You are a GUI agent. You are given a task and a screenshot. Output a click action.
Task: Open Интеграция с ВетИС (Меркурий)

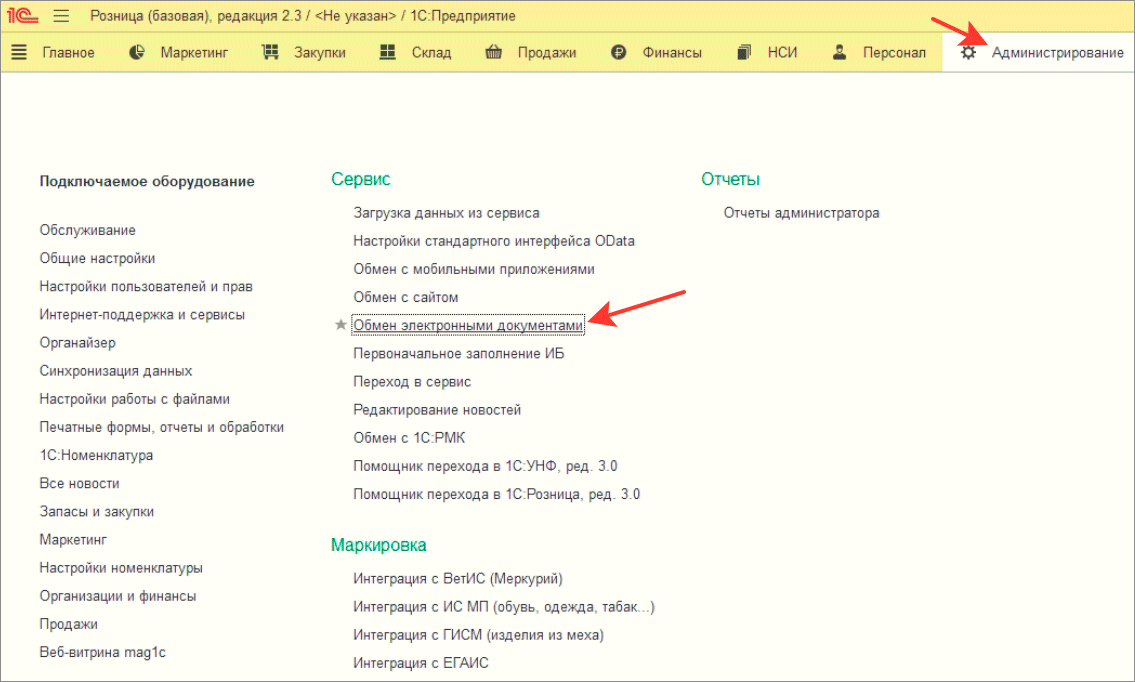457,579
